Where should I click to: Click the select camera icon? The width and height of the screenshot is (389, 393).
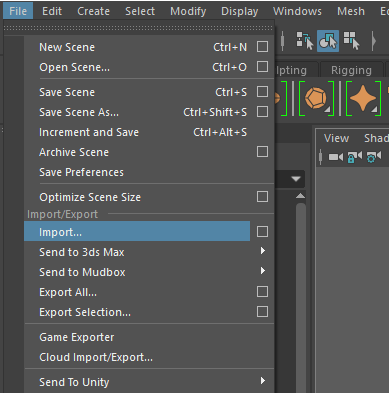335,157
